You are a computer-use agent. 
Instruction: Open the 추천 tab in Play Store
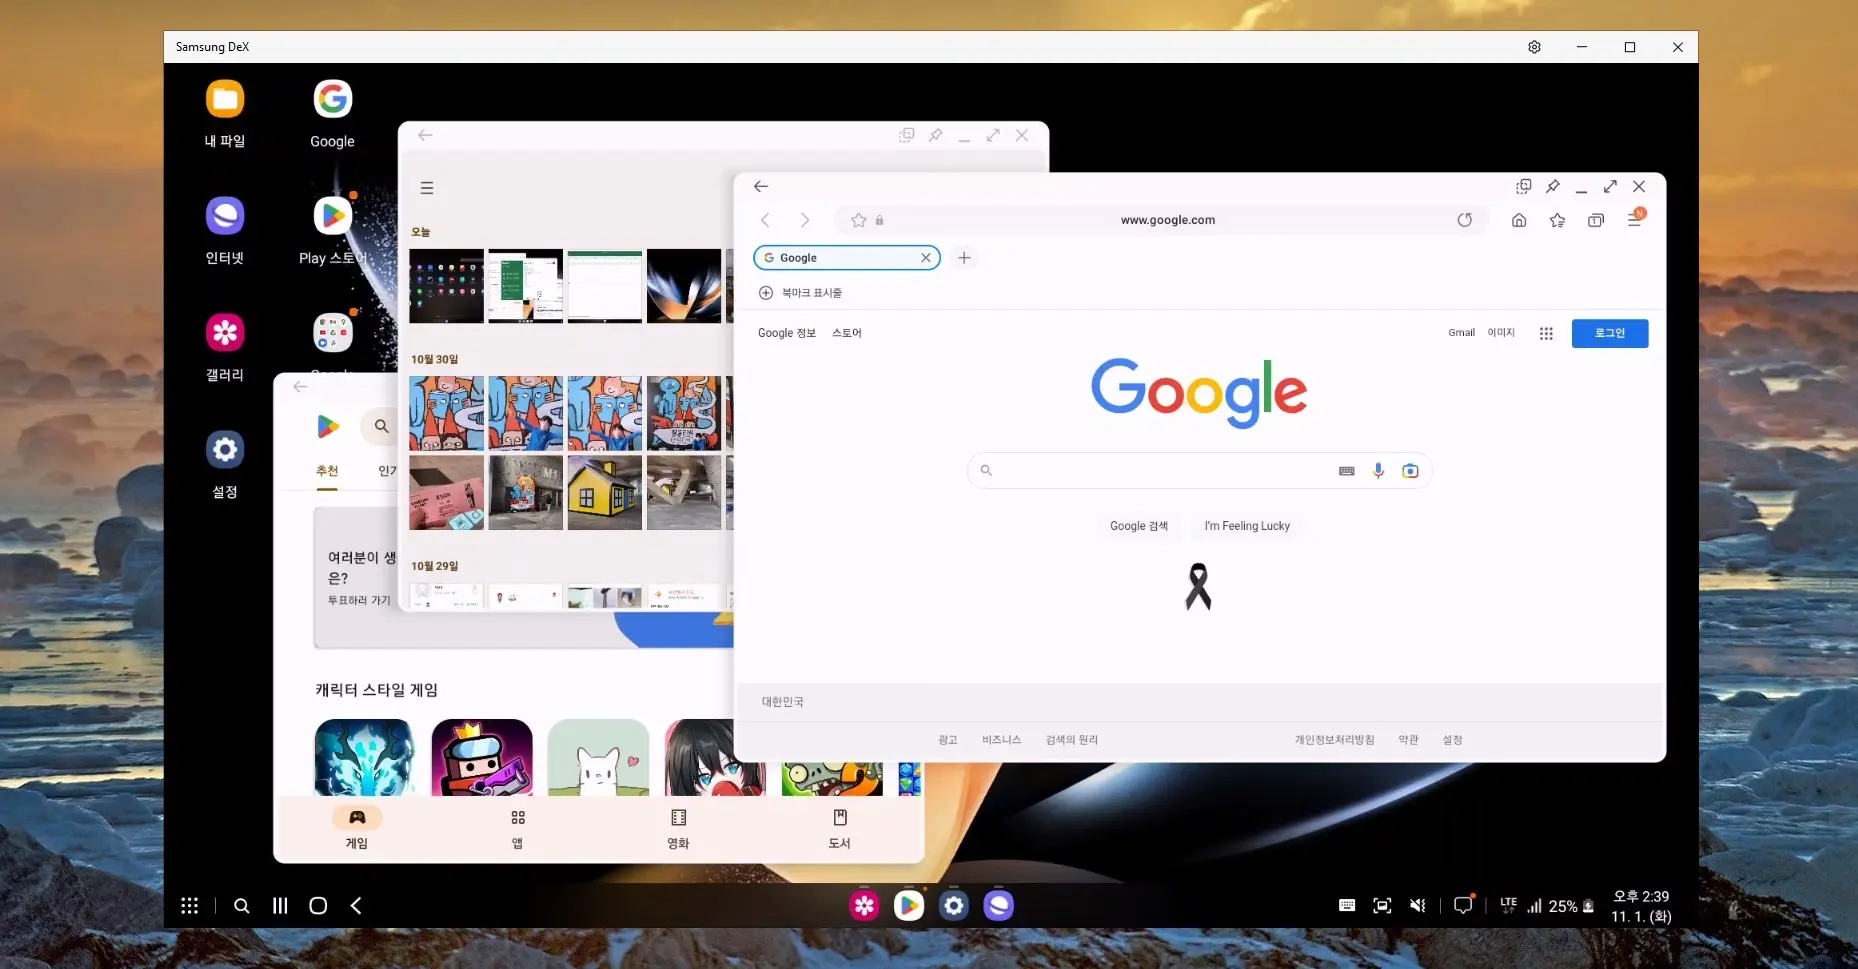[x=327, y=471]
